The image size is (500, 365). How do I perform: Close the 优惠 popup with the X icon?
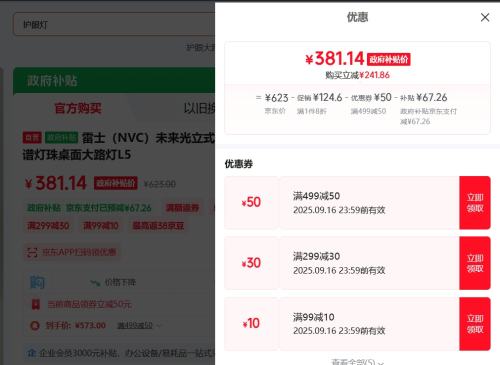click(485, 17)
